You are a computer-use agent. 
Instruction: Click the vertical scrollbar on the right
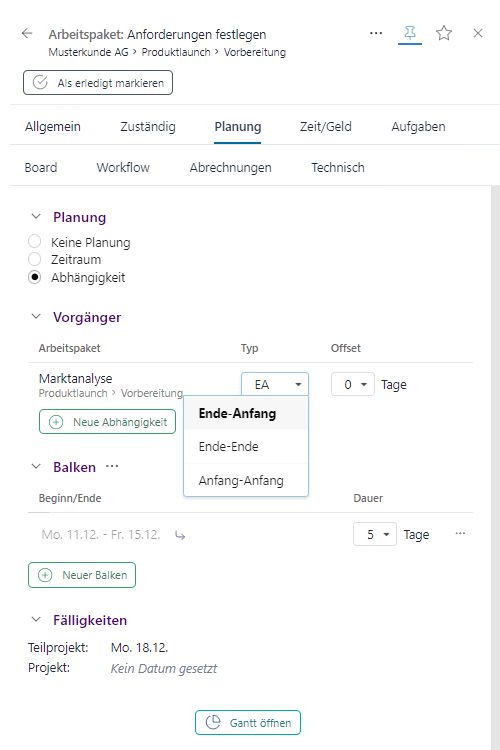point(495,467)
